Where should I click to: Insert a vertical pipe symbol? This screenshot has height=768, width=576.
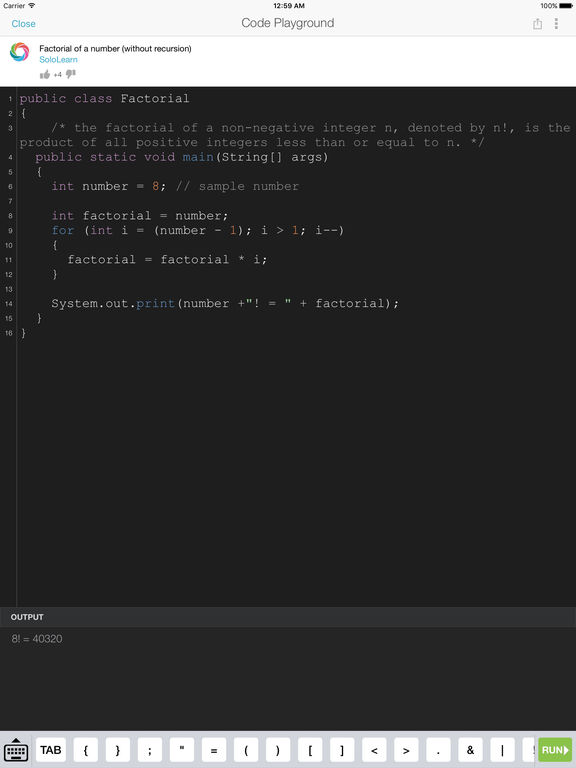coord(503,750)
